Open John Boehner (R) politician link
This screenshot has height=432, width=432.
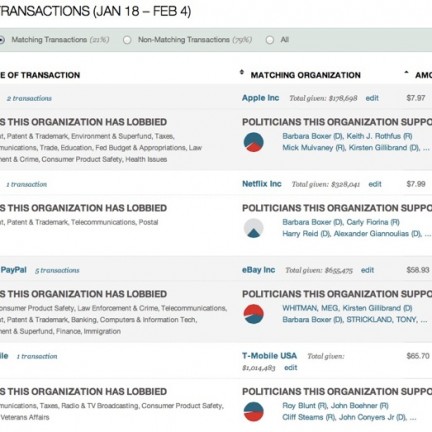pos(360,406)
